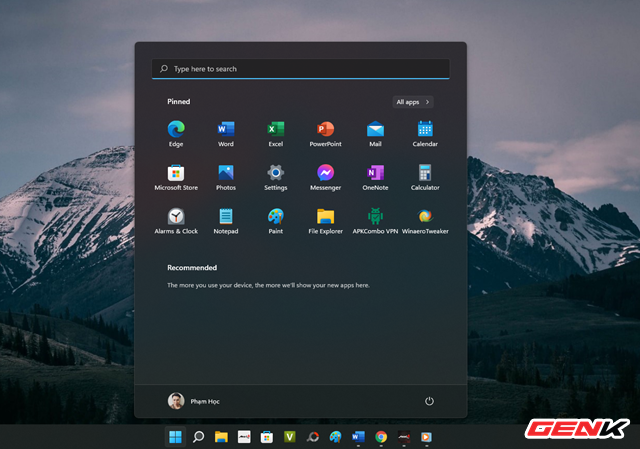
Task: Click the Start button on the taskbar
Action: pos(176,437)
